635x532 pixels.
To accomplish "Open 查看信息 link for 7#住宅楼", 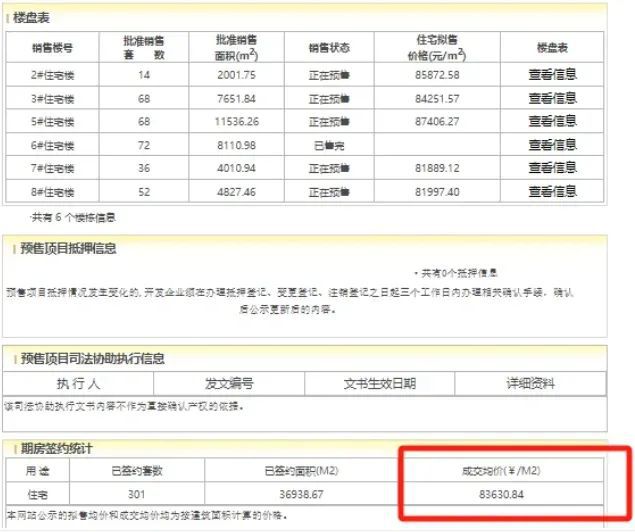I will [x=552, y=168].
